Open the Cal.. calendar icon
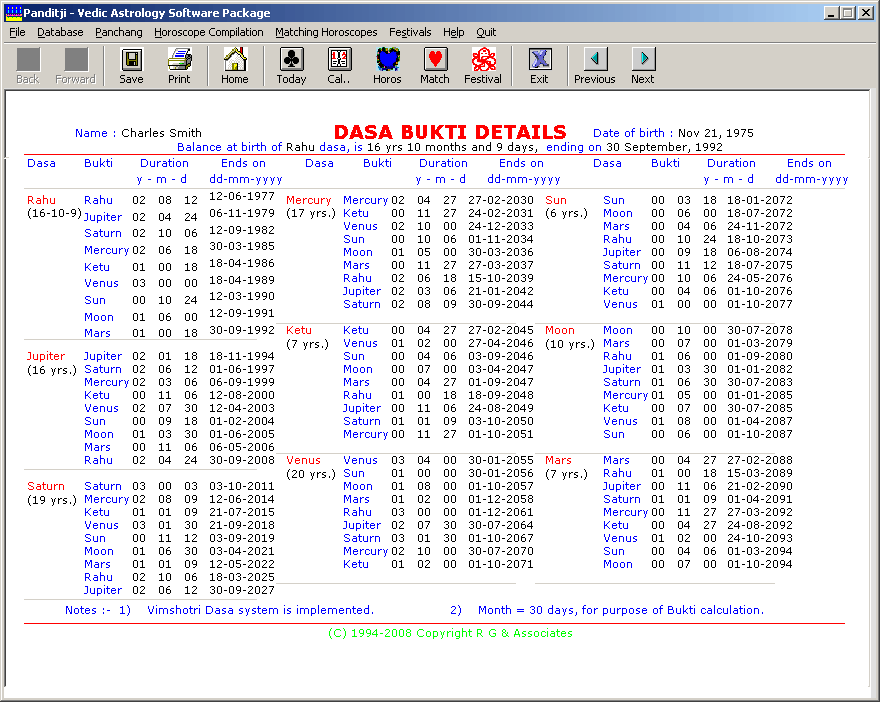 click(x=339, y=60)
